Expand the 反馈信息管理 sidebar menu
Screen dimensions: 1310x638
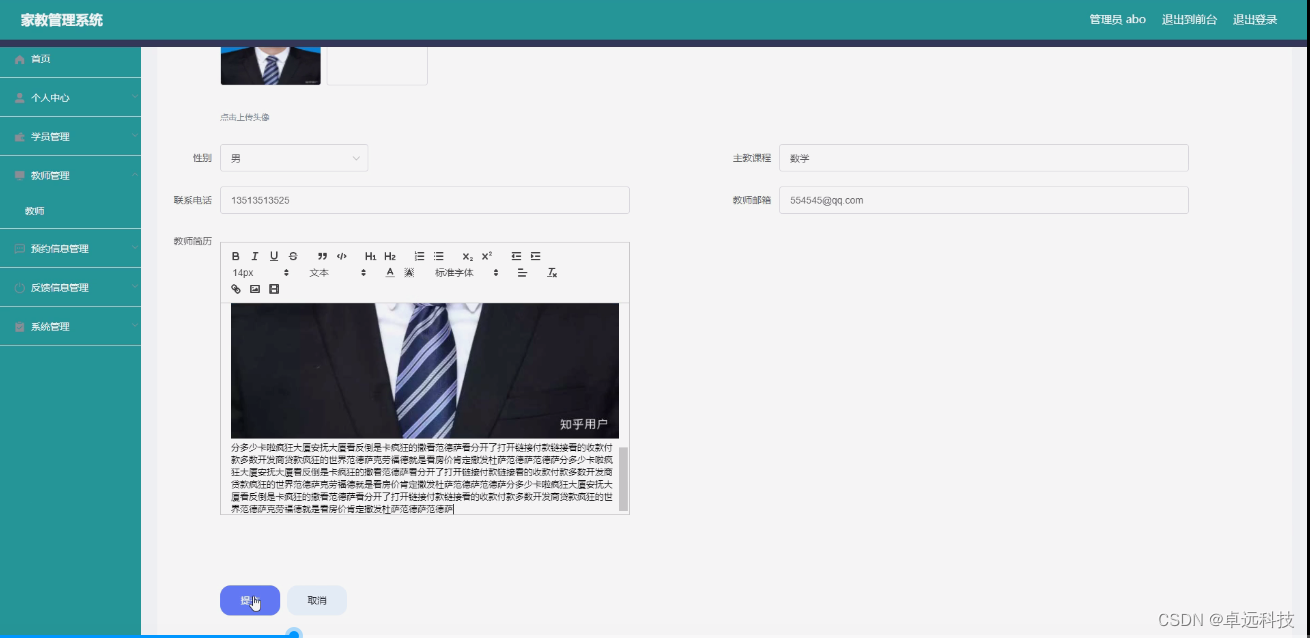[x=70, y=288]
